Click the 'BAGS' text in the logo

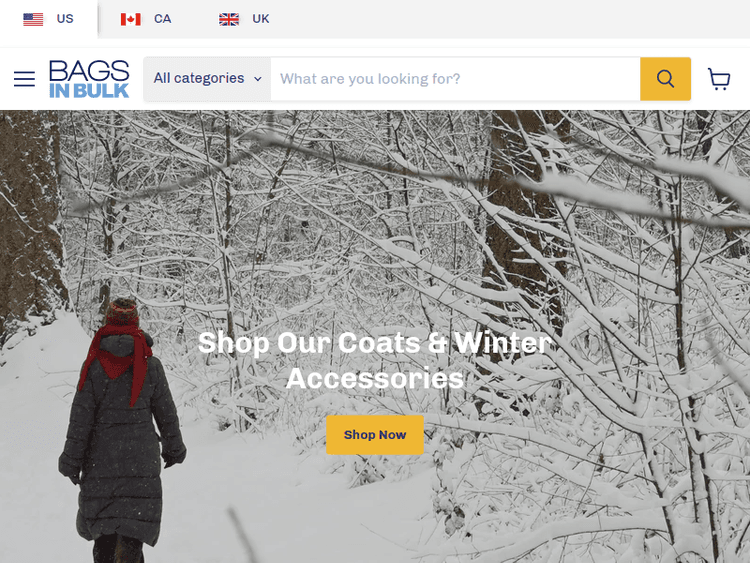coord(89,70)
